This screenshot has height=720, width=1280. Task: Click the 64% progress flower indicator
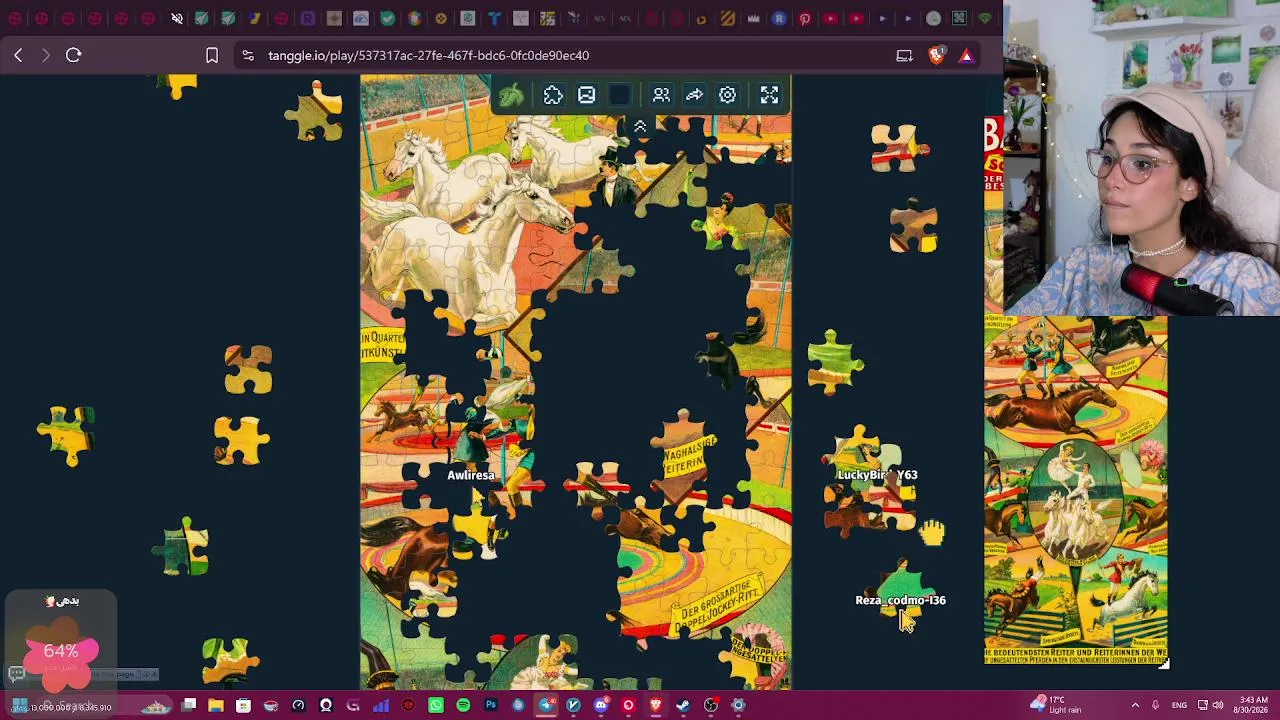pyautogui.click(x=61, y=654)
